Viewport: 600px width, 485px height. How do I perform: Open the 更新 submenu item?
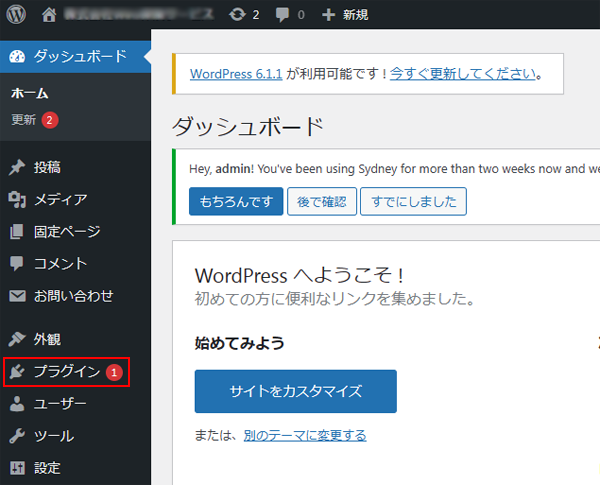[23, 120]
